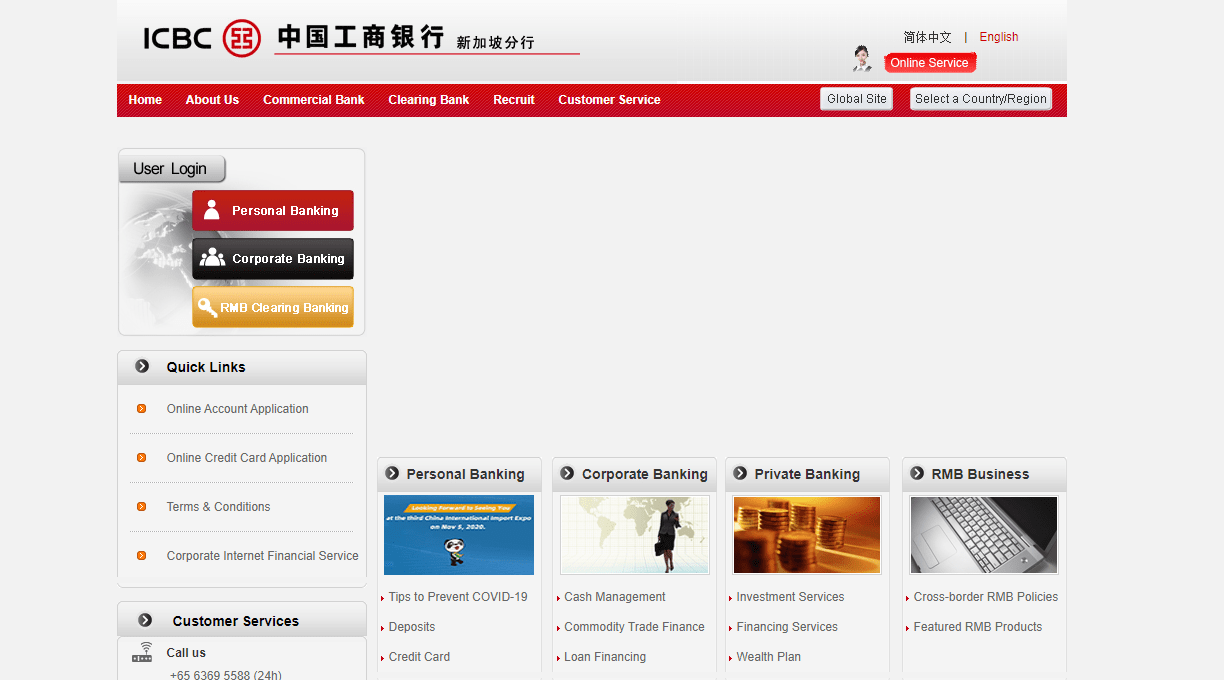Log in via Personal Banking button
Image resolution: width=1224 pixels, height=680 pixels.
coord(273,210)
